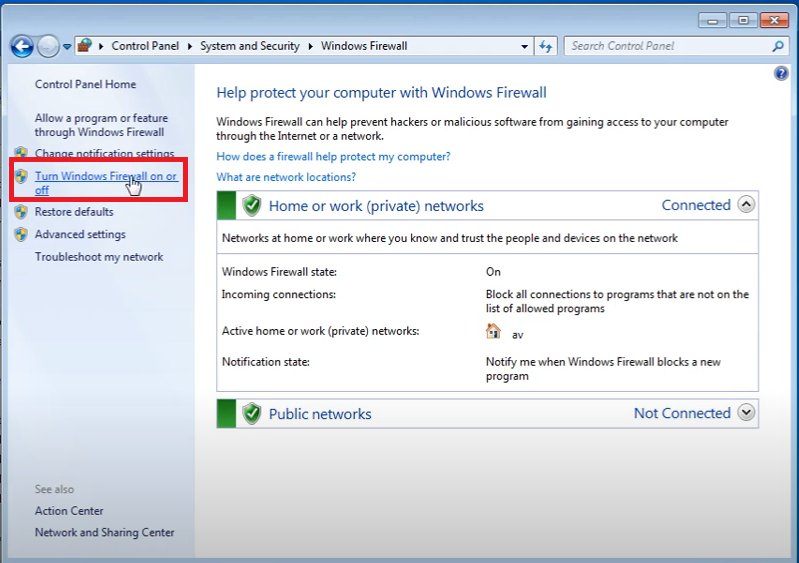Screen dimensions: 799x563
Task: Click the shield icon beside Restore defaults
Action: pyautogui.click(x=21, y=212)
